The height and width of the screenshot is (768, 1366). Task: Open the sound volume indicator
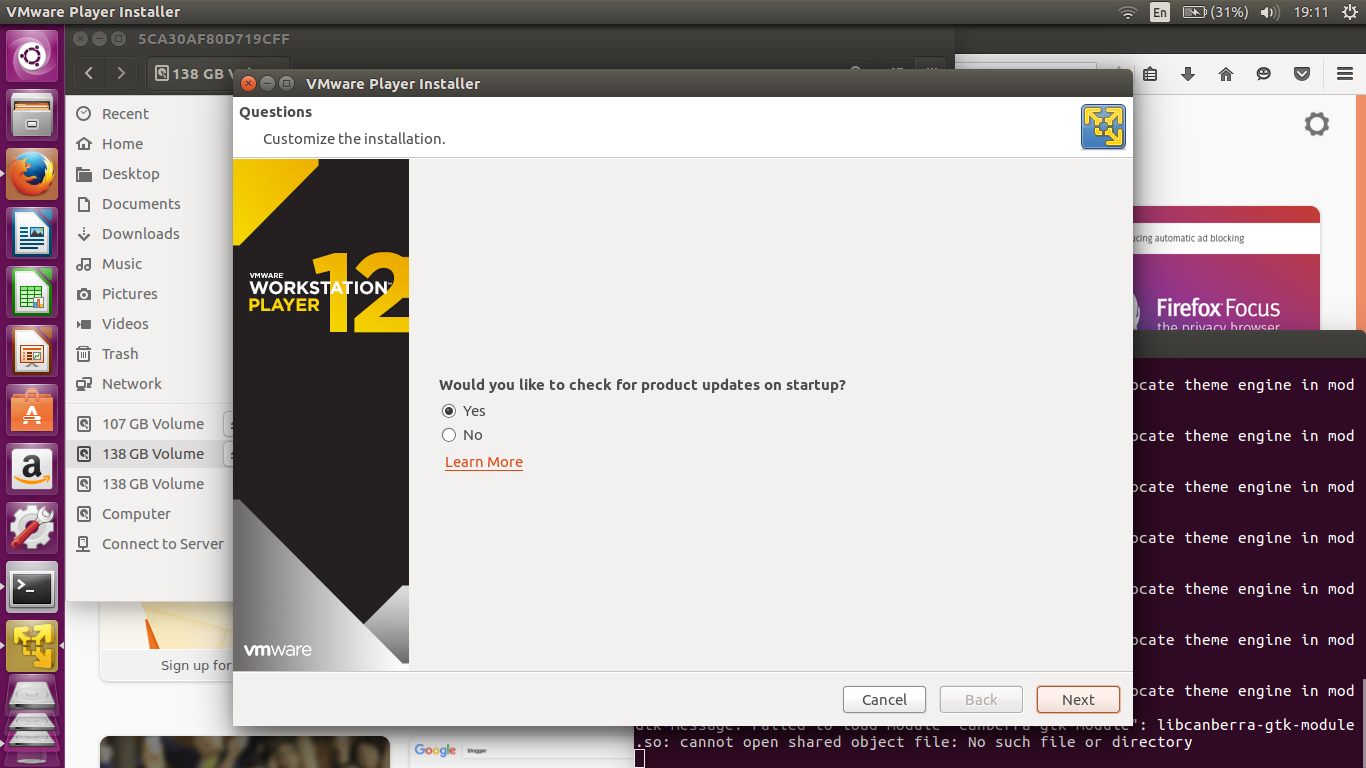(1269, 12)
